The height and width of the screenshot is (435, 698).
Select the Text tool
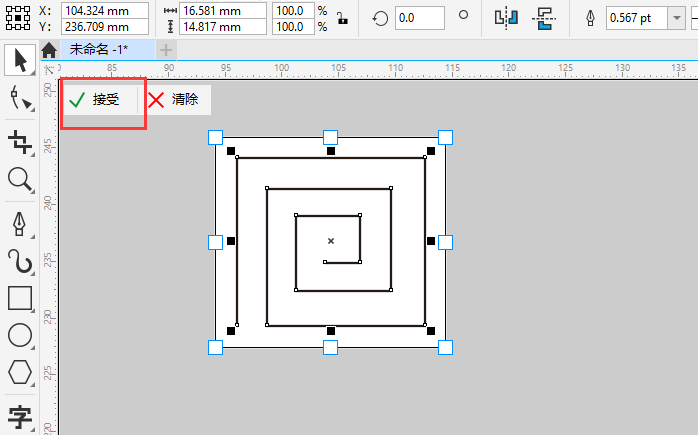coord(20,417)
